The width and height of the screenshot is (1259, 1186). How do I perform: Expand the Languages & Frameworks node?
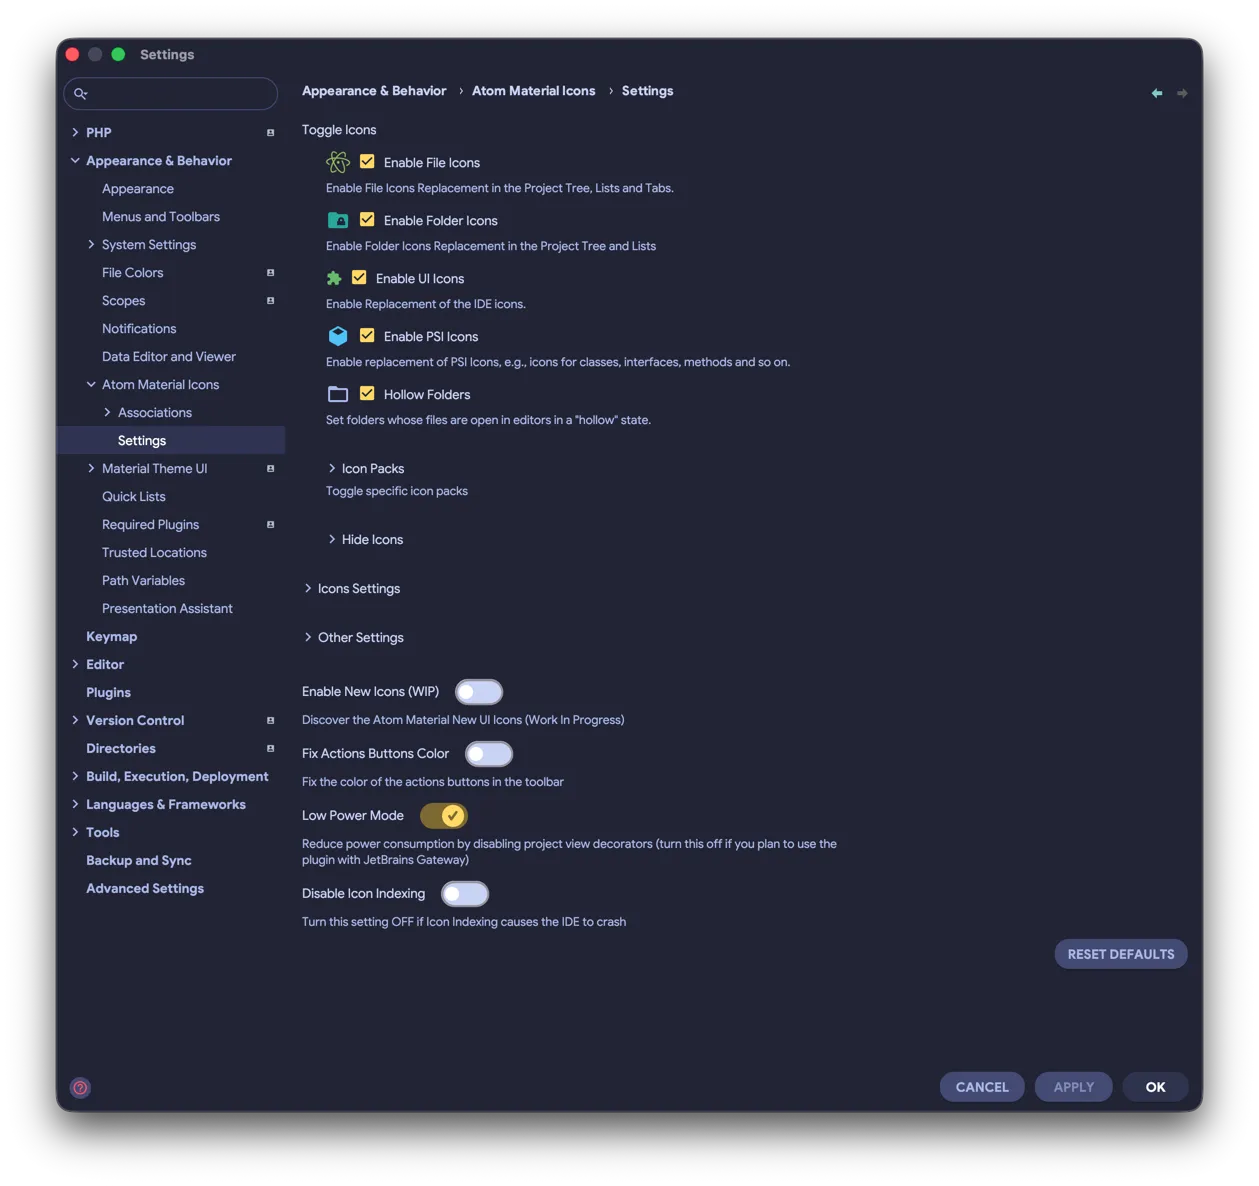(x=75, y=804)
